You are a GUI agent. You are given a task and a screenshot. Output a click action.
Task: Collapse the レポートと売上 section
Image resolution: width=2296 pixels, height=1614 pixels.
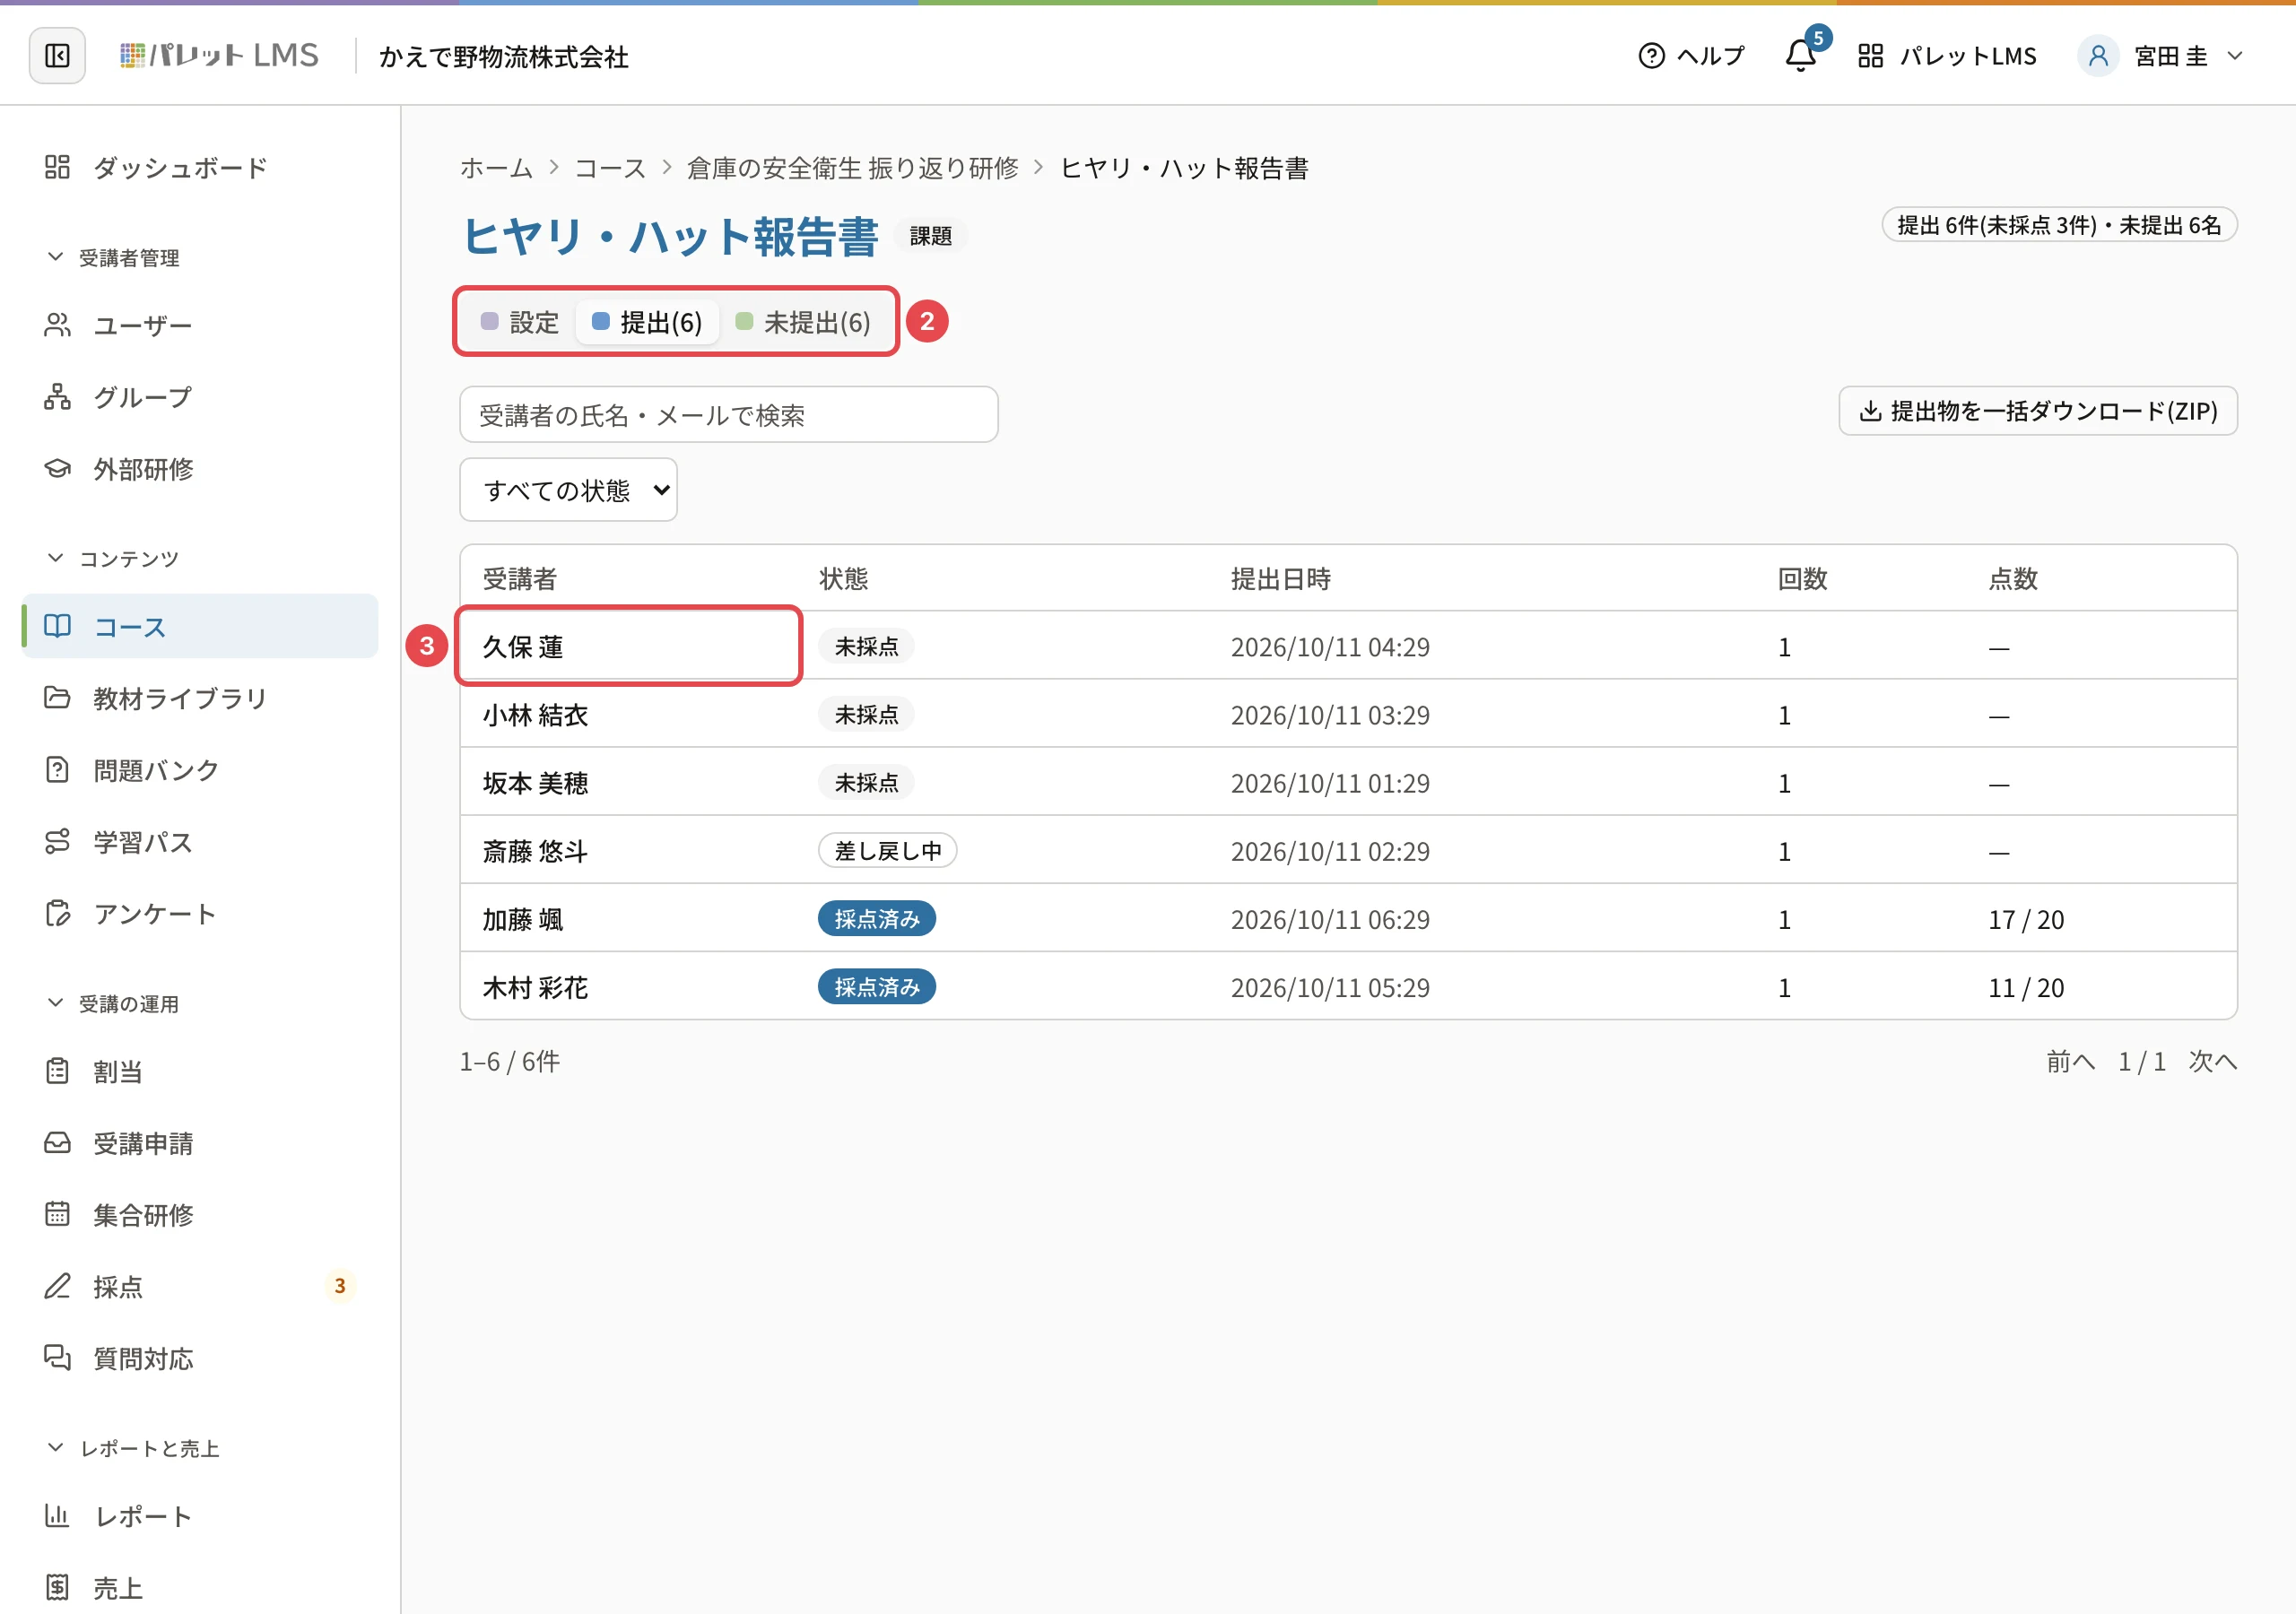[x=133, y=1448]
